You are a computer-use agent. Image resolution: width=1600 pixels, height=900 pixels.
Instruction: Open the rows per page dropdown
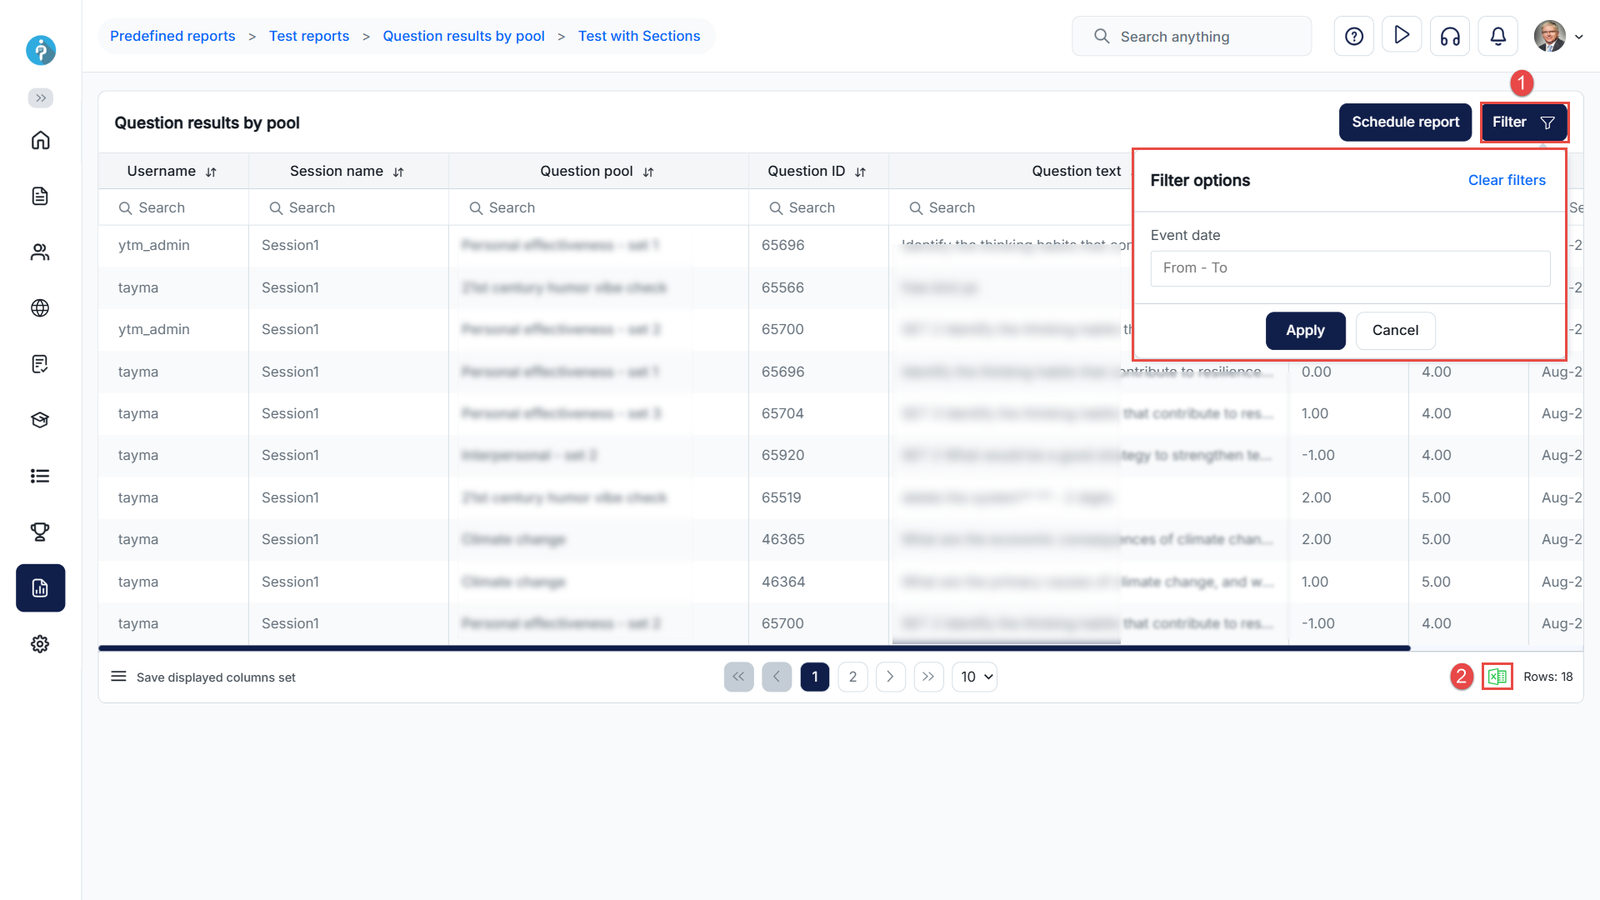click(975, 677)
